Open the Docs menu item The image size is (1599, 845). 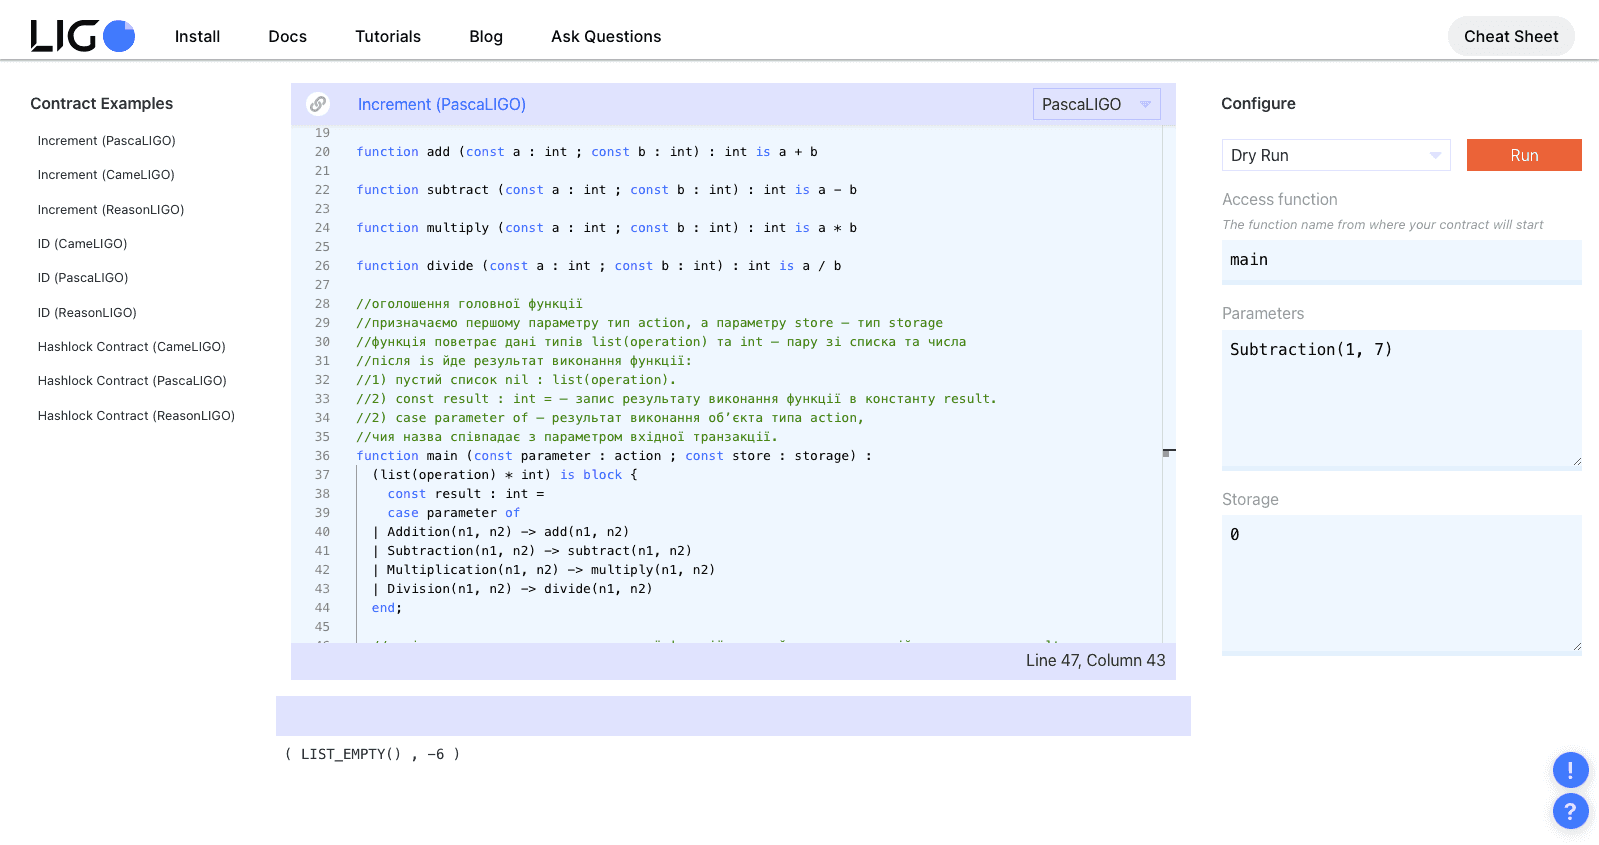pos(287,36)
